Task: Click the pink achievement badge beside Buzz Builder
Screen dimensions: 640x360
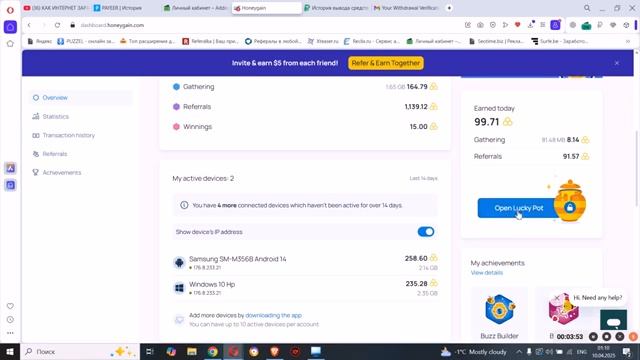Action: coord(563,310)
